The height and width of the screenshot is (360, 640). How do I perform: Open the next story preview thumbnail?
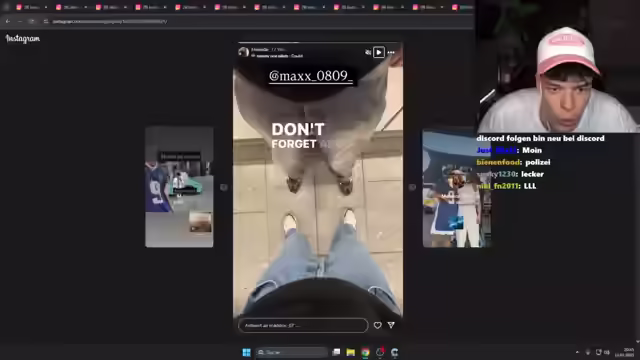[456, 189]
